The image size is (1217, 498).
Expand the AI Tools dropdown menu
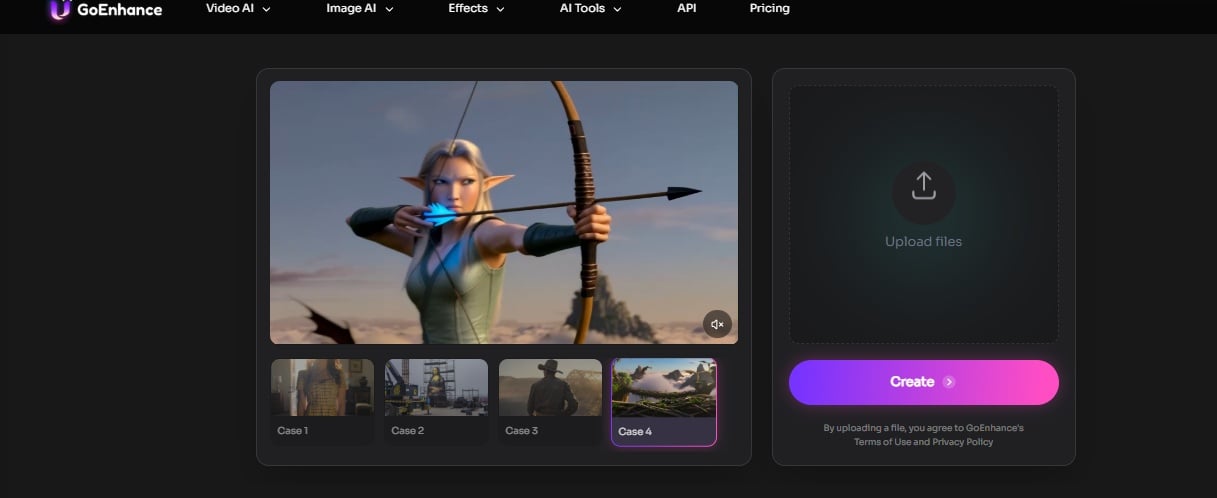tap(590, 8)
